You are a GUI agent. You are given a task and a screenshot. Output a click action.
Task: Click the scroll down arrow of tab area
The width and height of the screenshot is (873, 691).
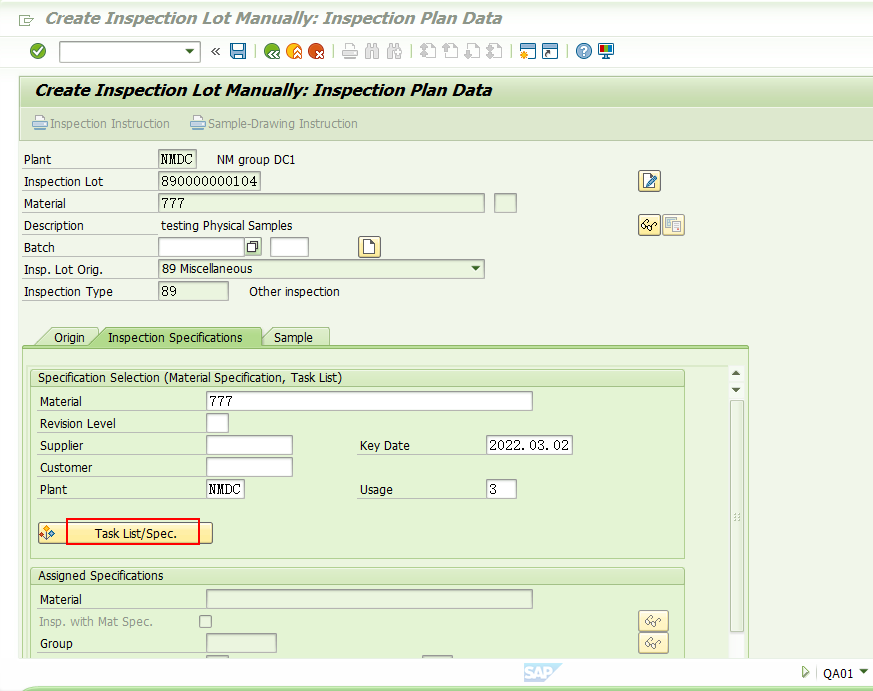[736, 390]
